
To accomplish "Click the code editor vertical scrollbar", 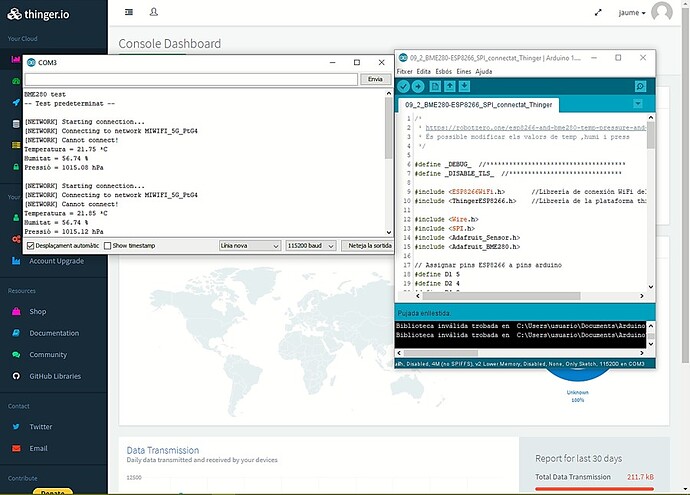I will pos(650,135).
